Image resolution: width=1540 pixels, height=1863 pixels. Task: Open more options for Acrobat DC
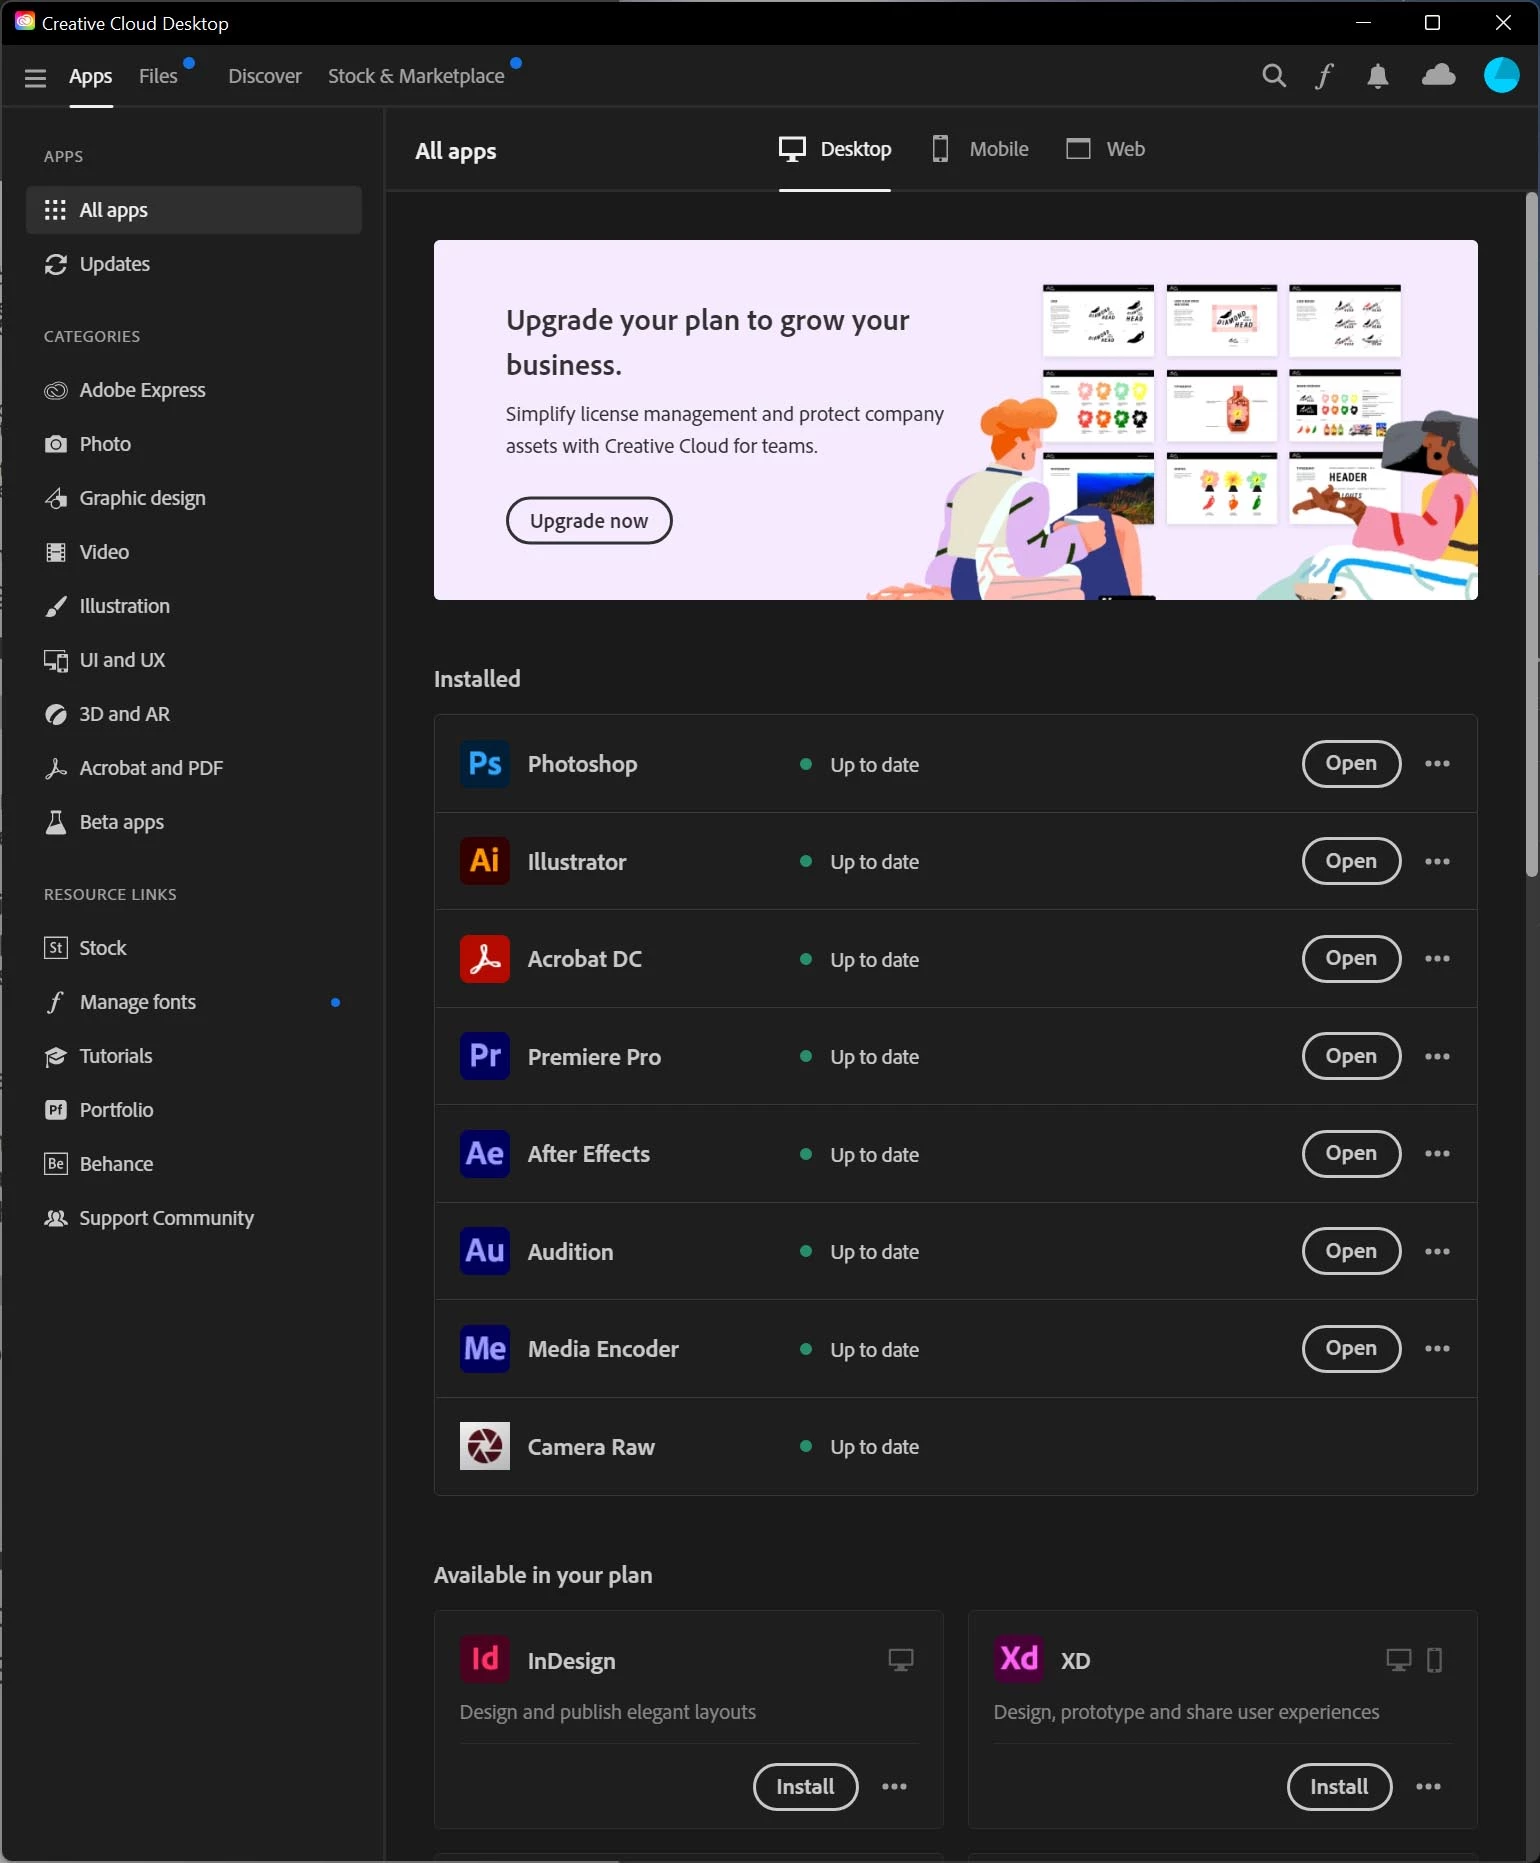[x=1437, y=959]
